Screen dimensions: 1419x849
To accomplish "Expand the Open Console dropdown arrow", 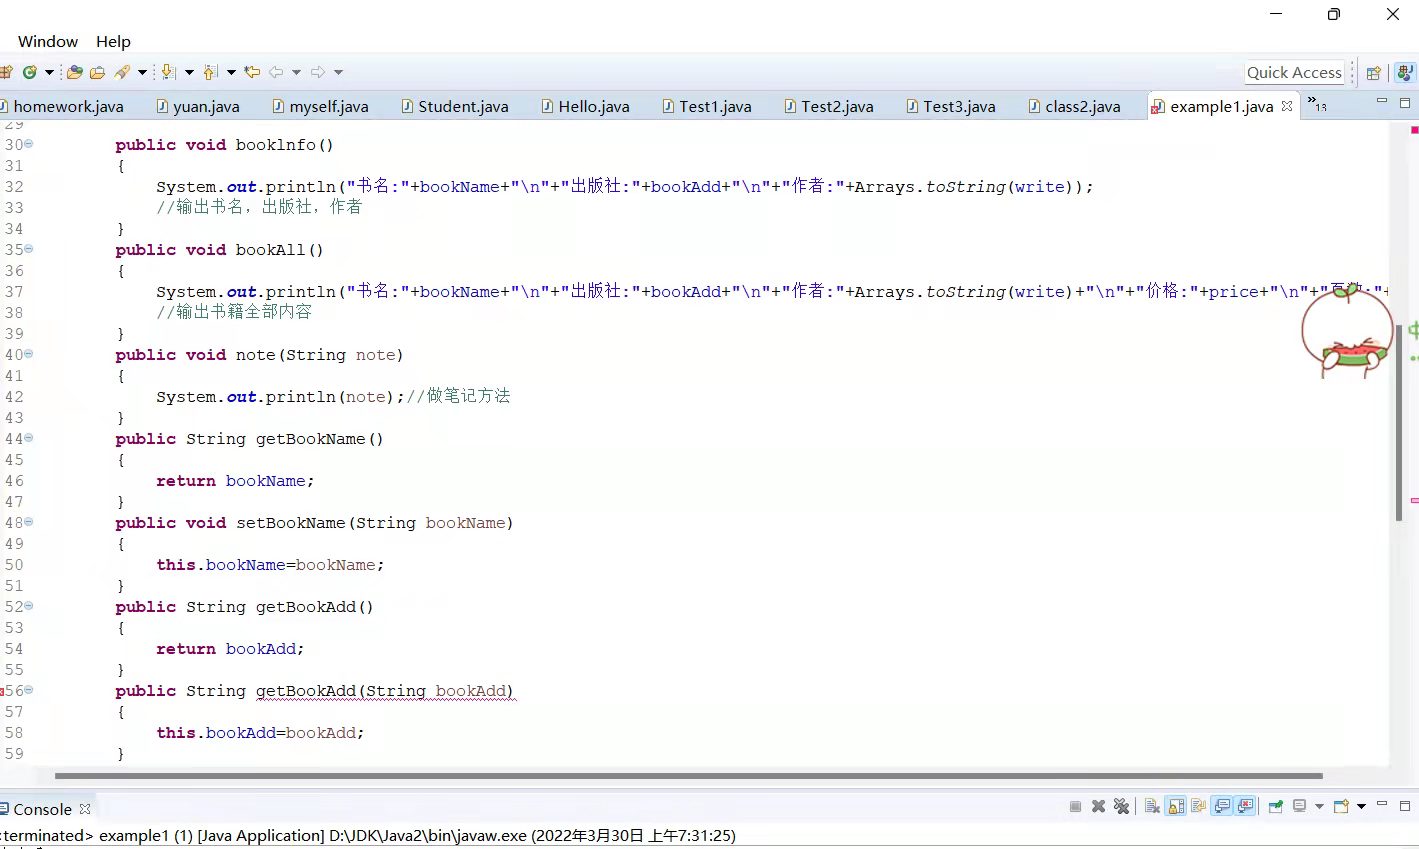I will click(x=1361, y=810).
